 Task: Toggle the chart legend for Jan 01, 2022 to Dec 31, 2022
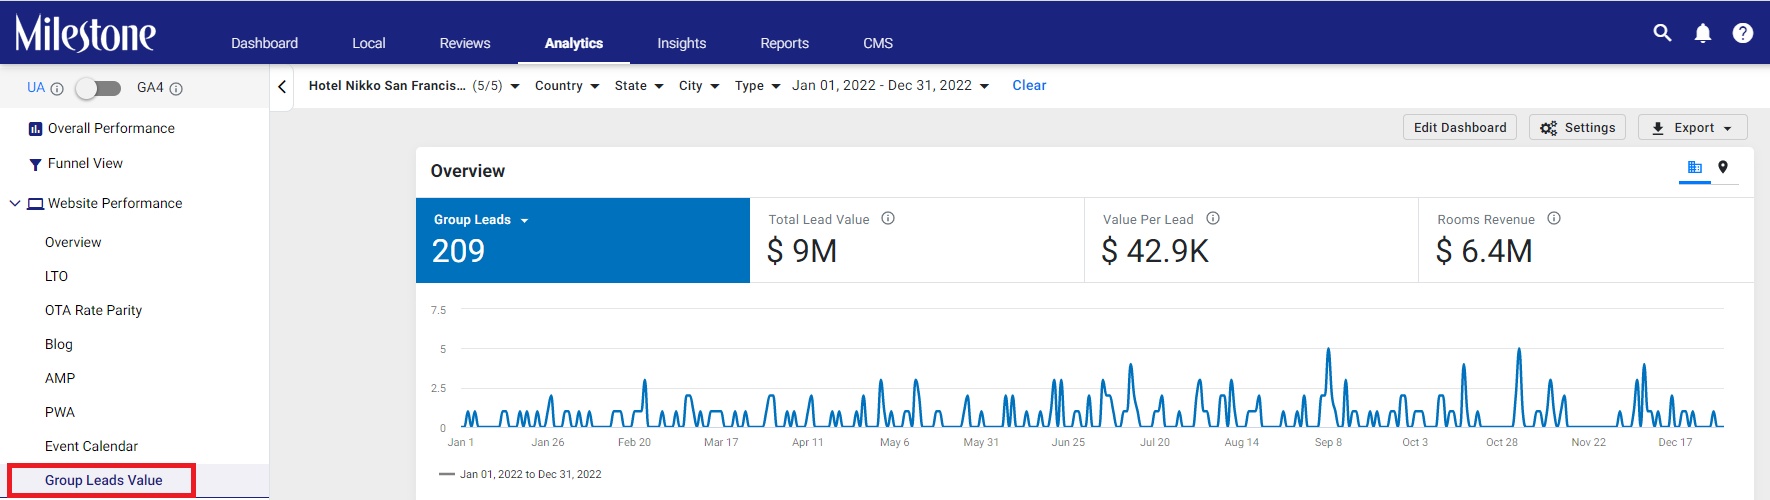[x=520, y=474]
